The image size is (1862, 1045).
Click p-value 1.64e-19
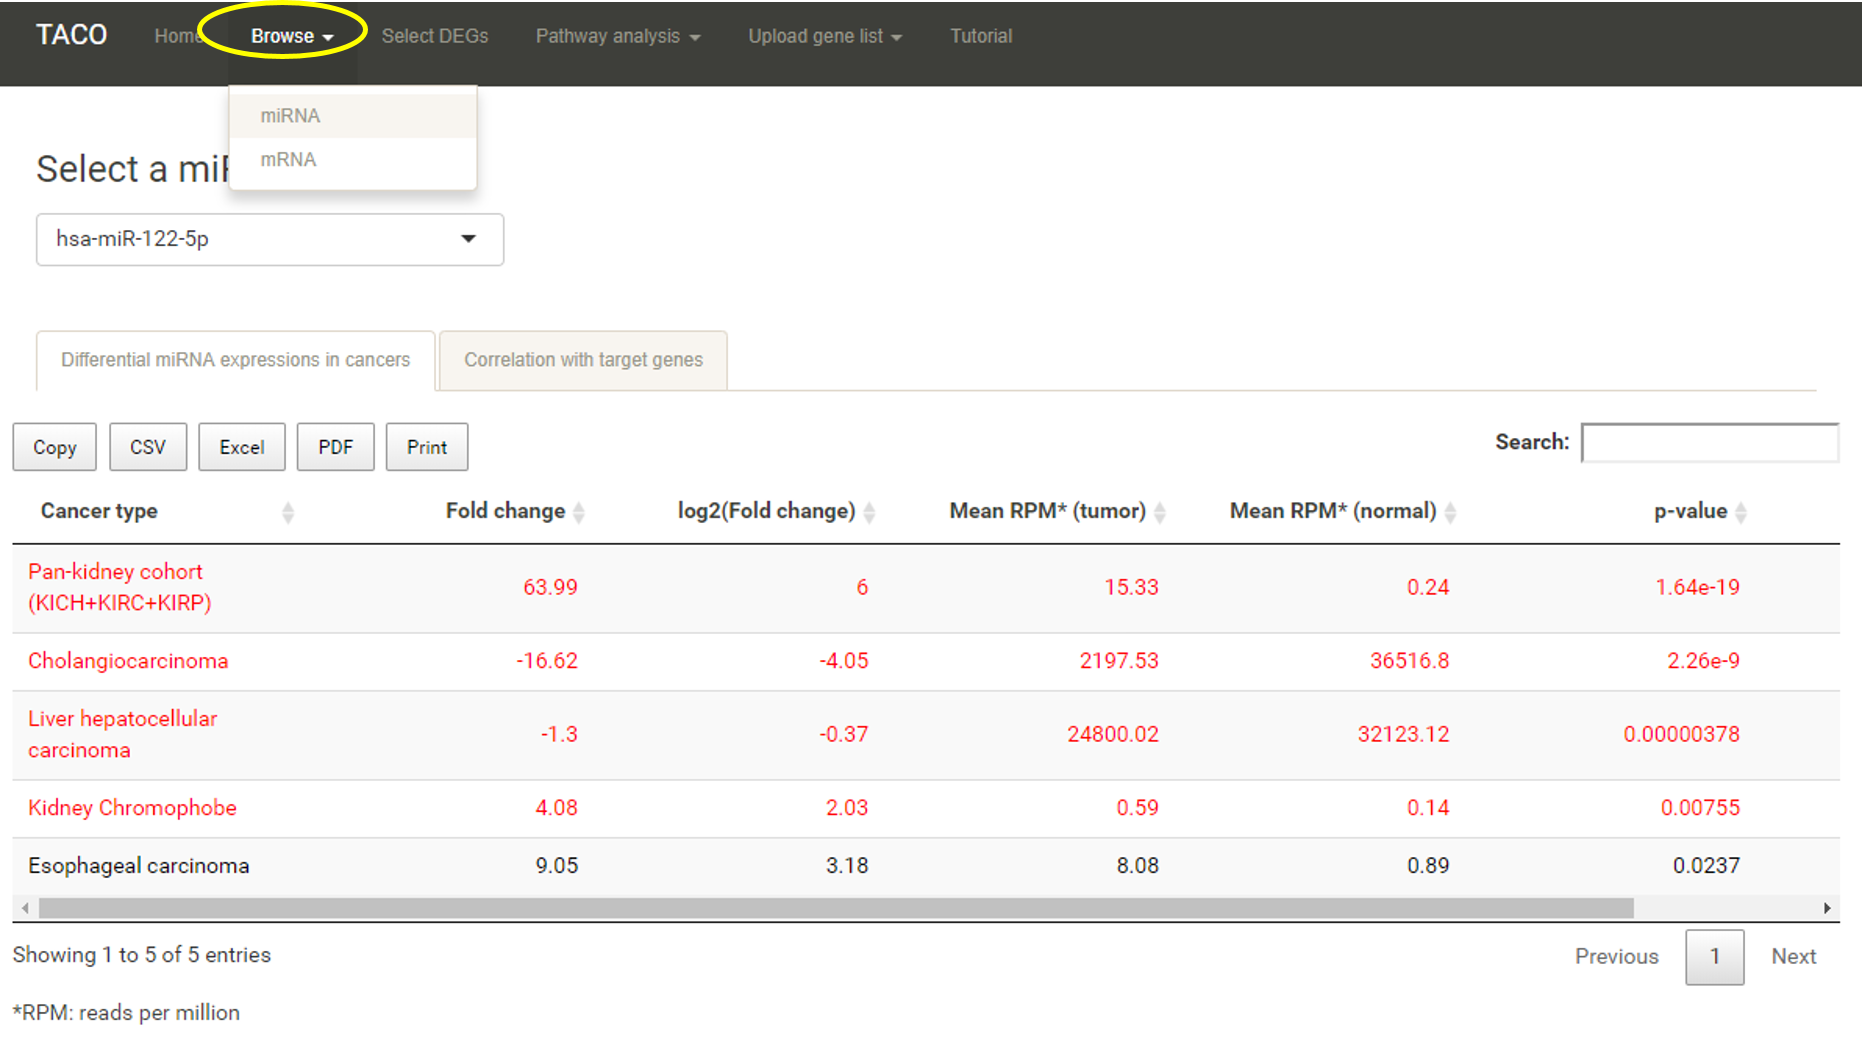pos(1698,587)
